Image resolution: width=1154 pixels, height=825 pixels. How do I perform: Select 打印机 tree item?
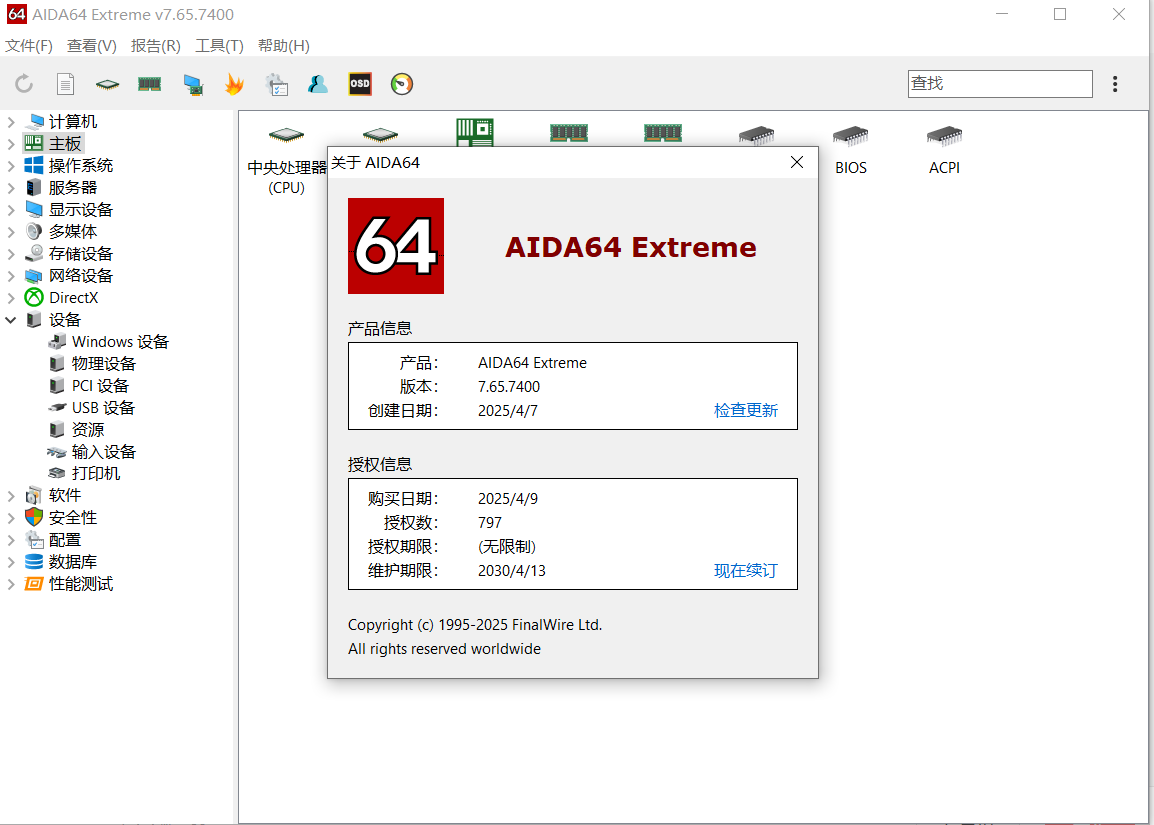pyautogui.click(x=96, y=473)
